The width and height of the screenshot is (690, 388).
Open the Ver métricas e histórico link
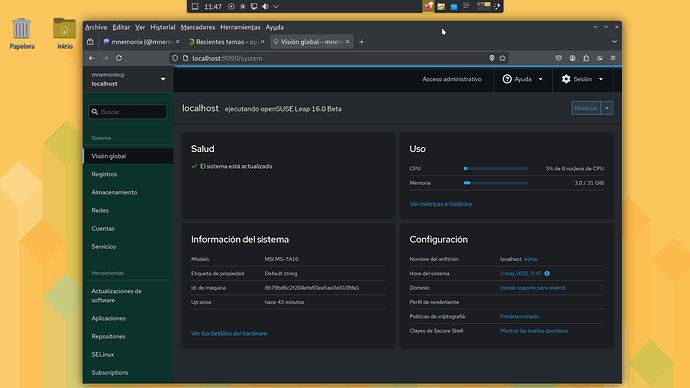tap(440, 204)
